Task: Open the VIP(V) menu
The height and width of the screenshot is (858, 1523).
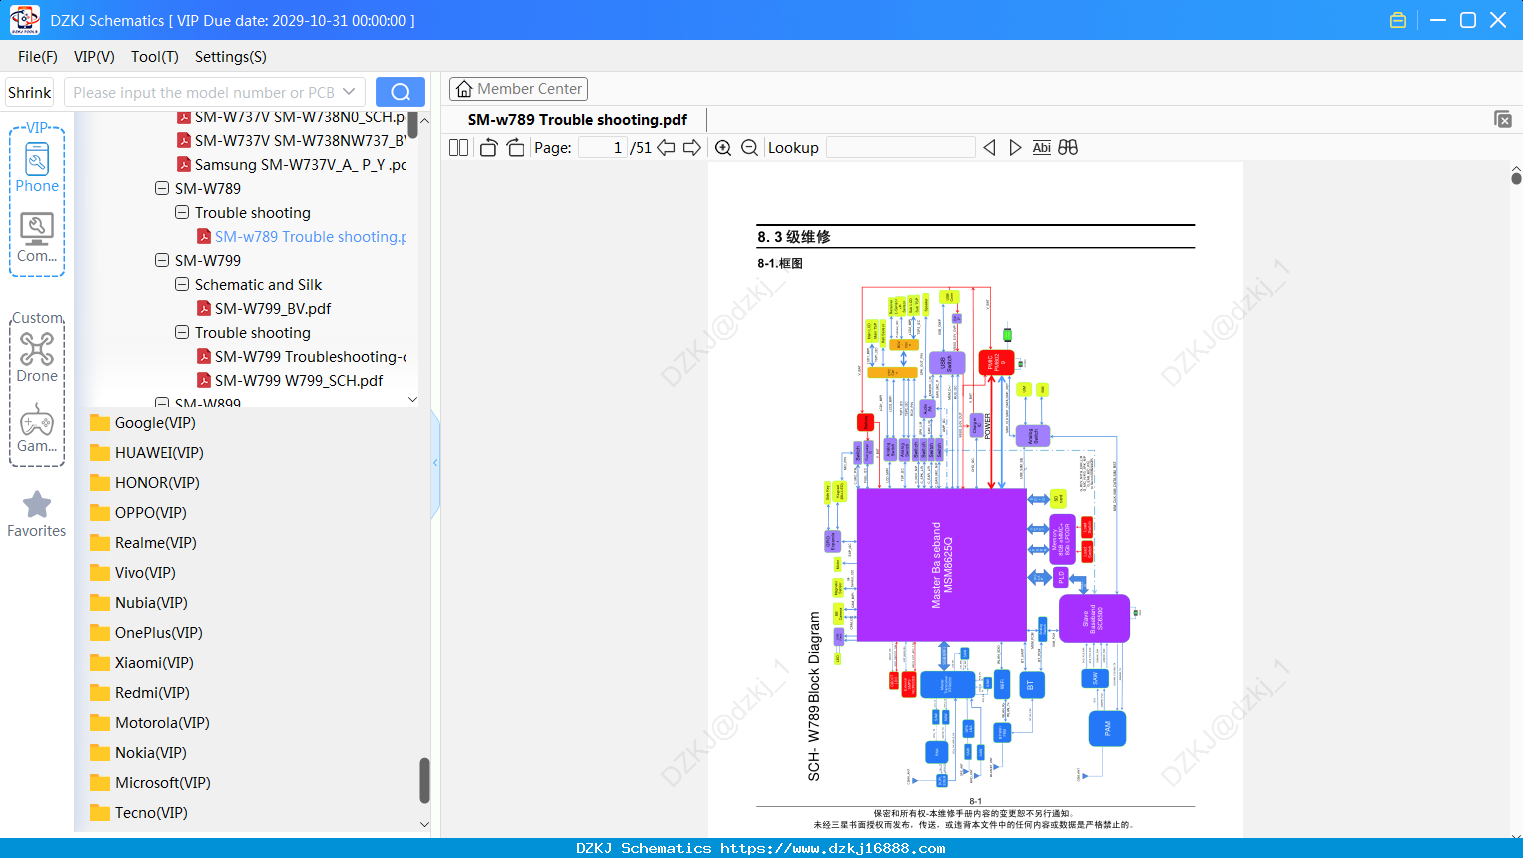Action: pos(94,57)
